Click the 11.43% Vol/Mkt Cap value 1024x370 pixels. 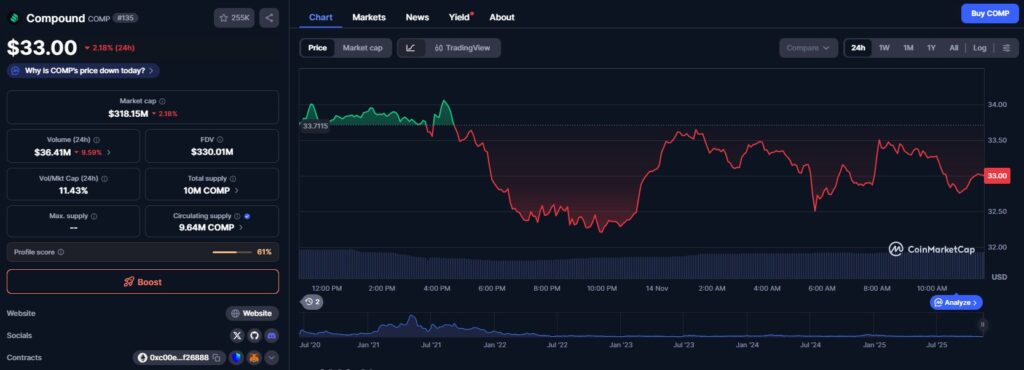coord(73,191)
